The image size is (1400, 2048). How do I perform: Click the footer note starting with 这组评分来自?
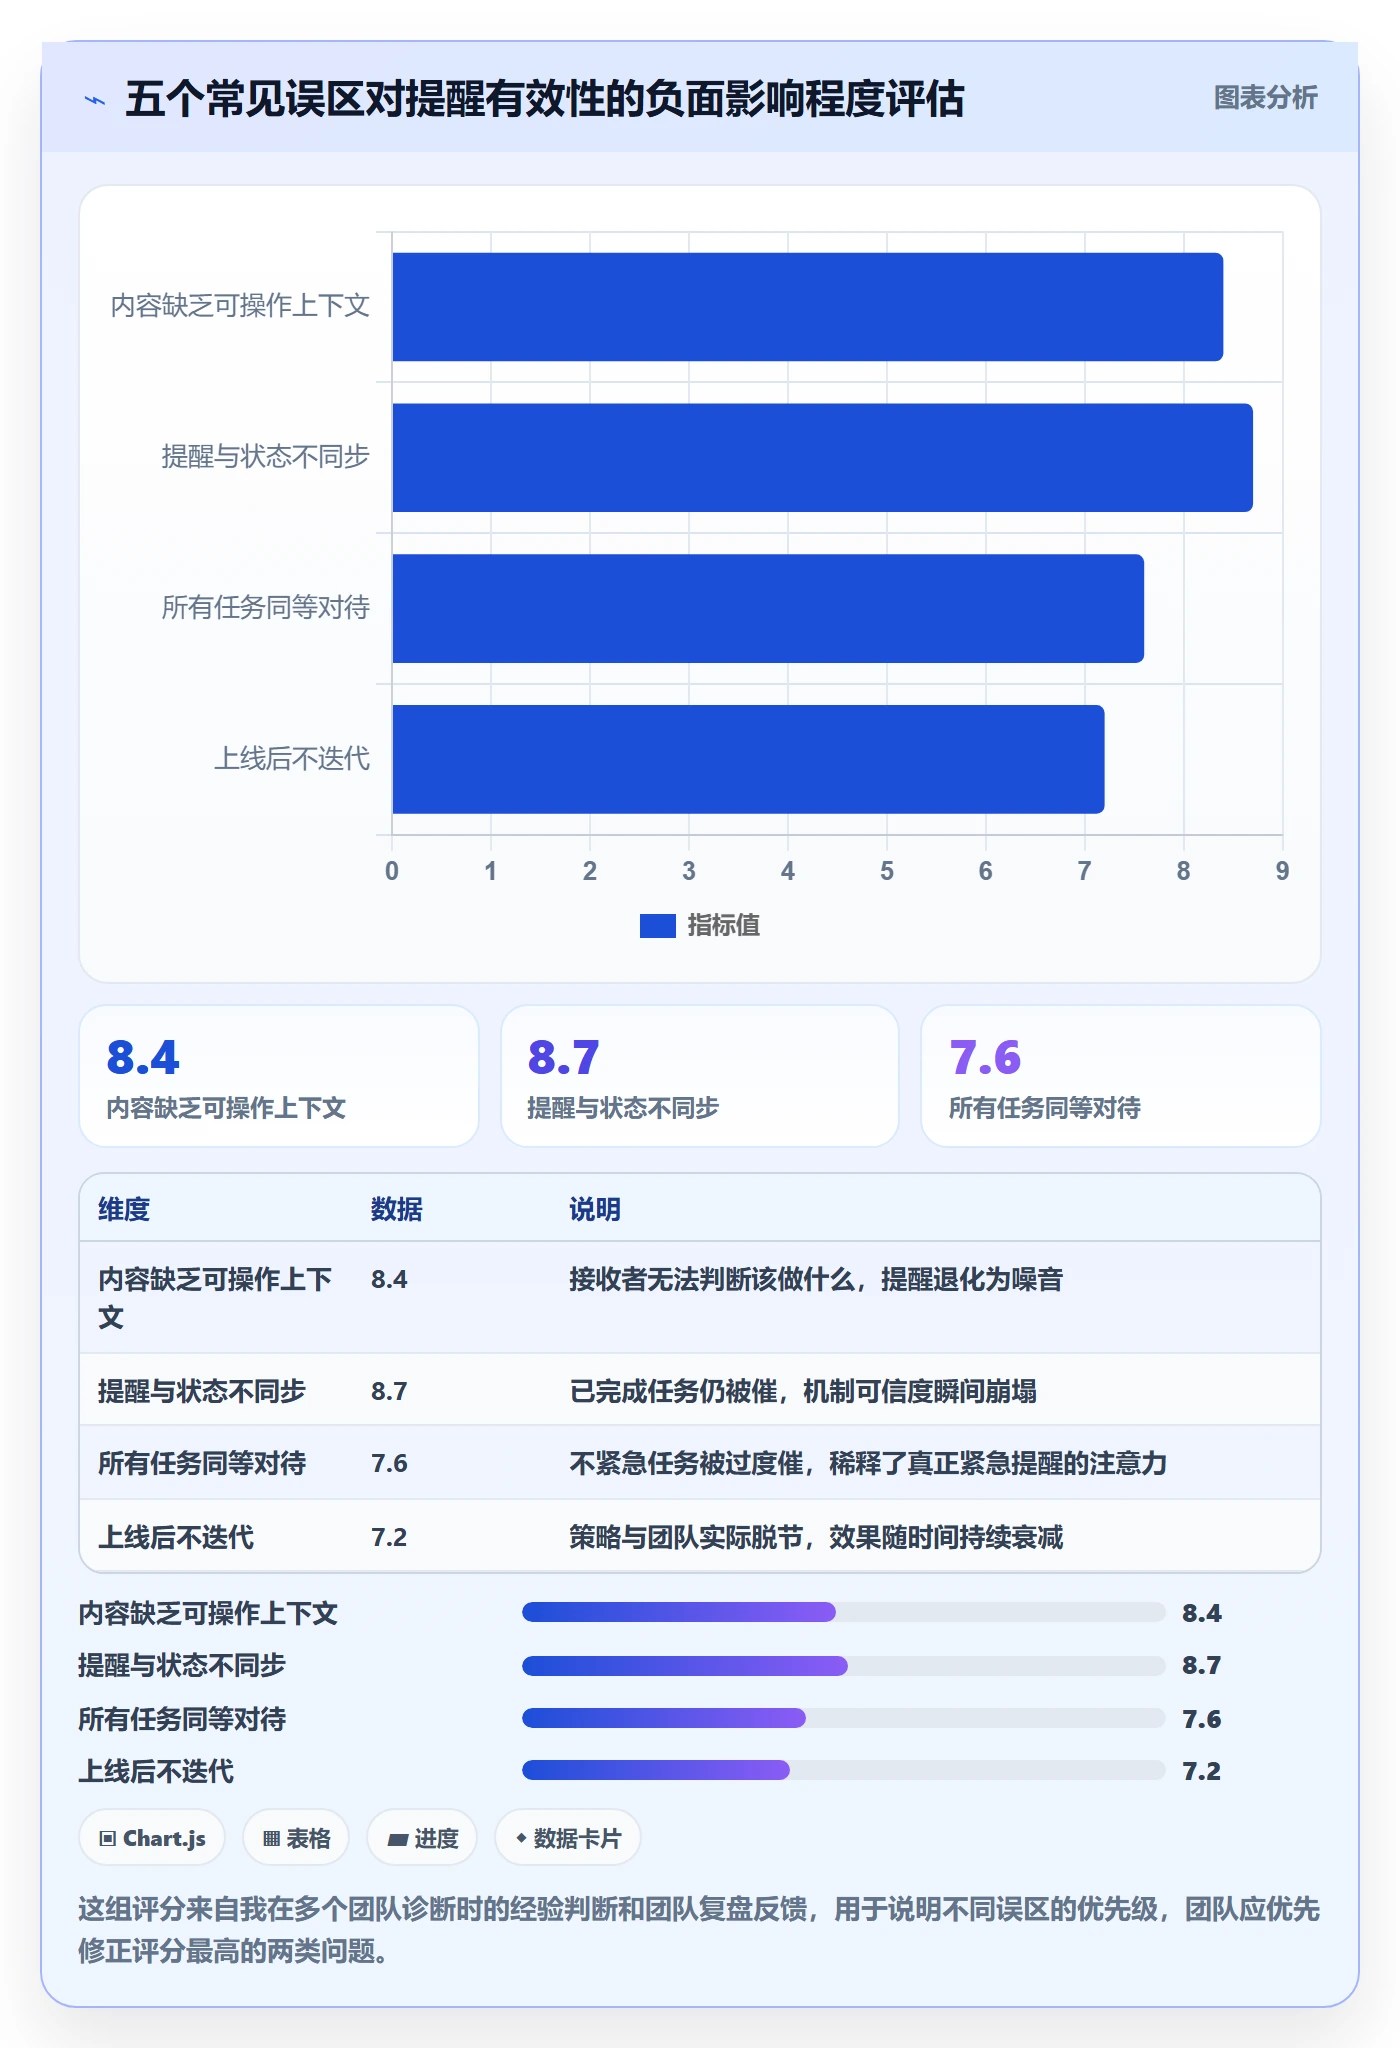pyautogui.click(x=699, y=1930)
